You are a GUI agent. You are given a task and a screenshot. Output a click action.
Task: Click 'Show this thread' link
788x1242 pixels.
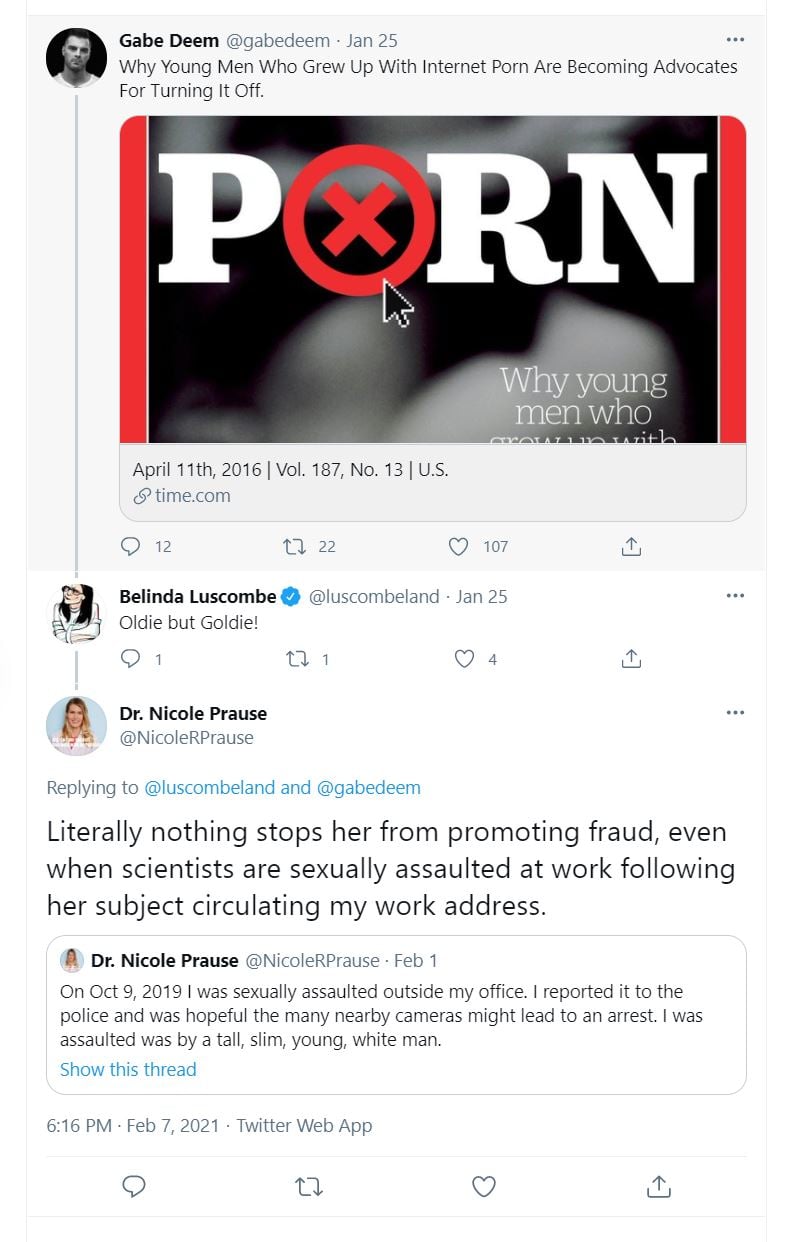pyautogui.click(x=128, y=1069)
